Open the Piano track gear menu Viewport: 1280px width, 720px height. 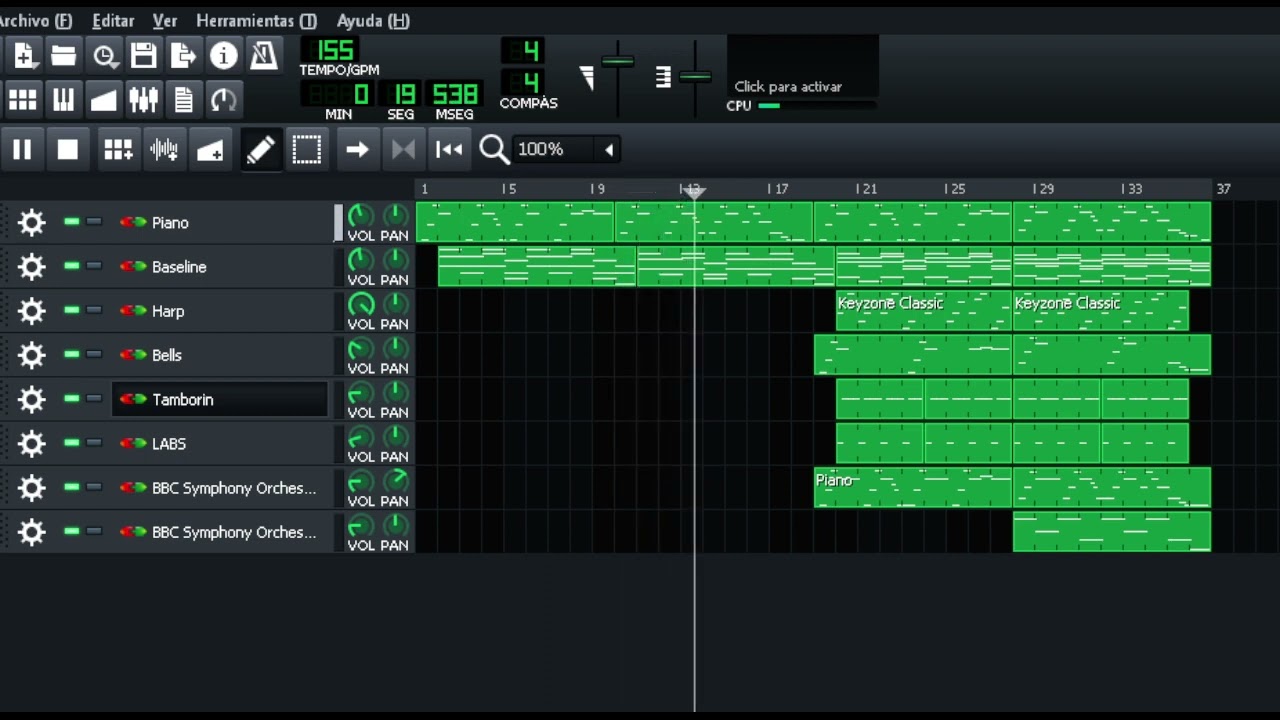[x=32, y=222]
